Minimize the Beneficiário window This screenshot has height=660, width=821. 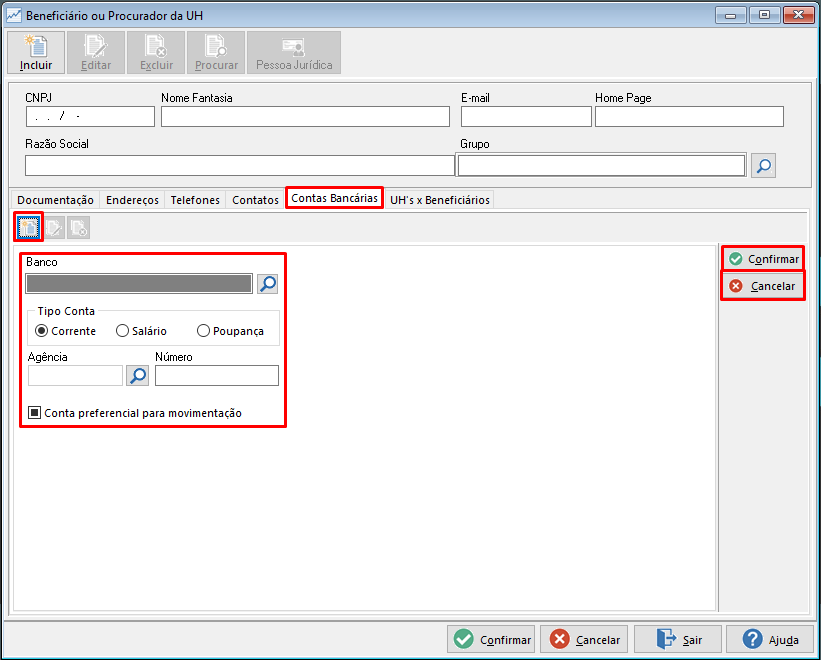tap(731, 15)
